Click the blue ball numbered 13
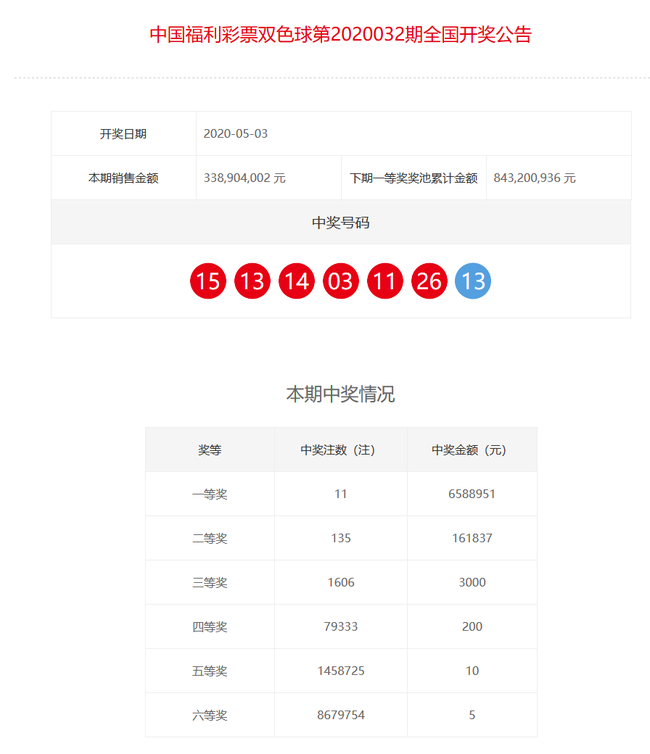Screen dimensions: 650x754 pyautogui.click(x=473, y=281)
